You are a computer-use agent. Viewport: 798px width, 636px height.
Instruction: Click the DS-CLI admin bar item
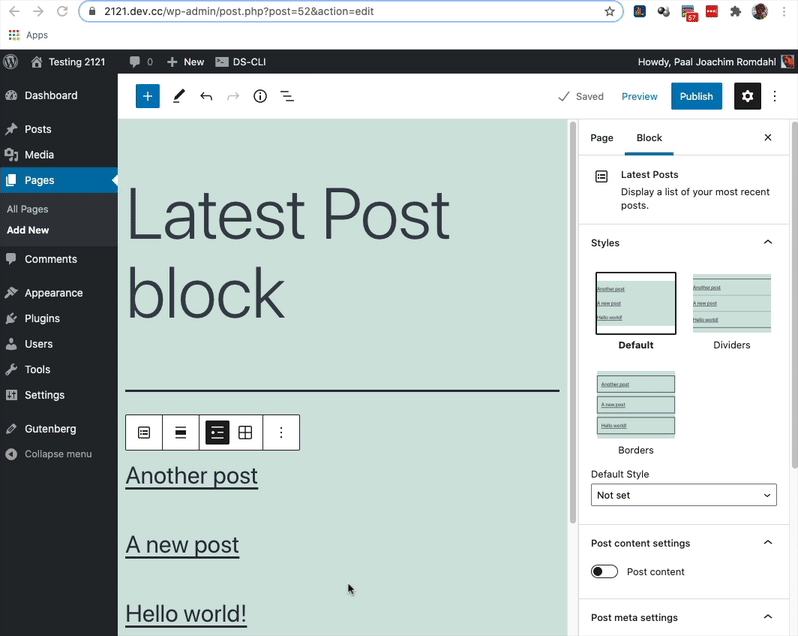240,62
